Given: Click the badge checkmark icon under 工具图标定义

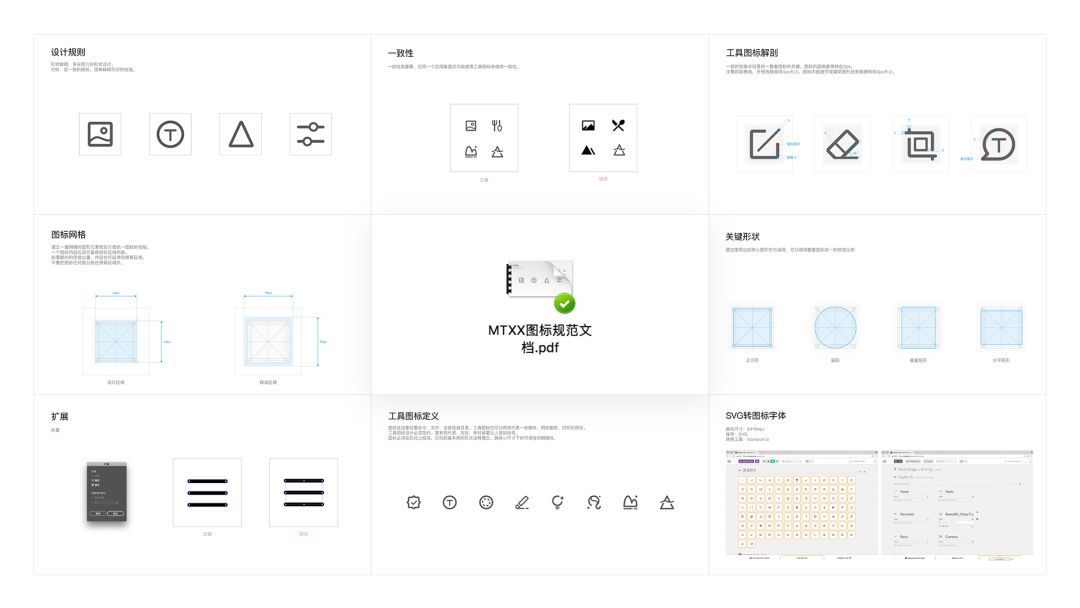Looking at the screenshot, I should pos(413,503).
